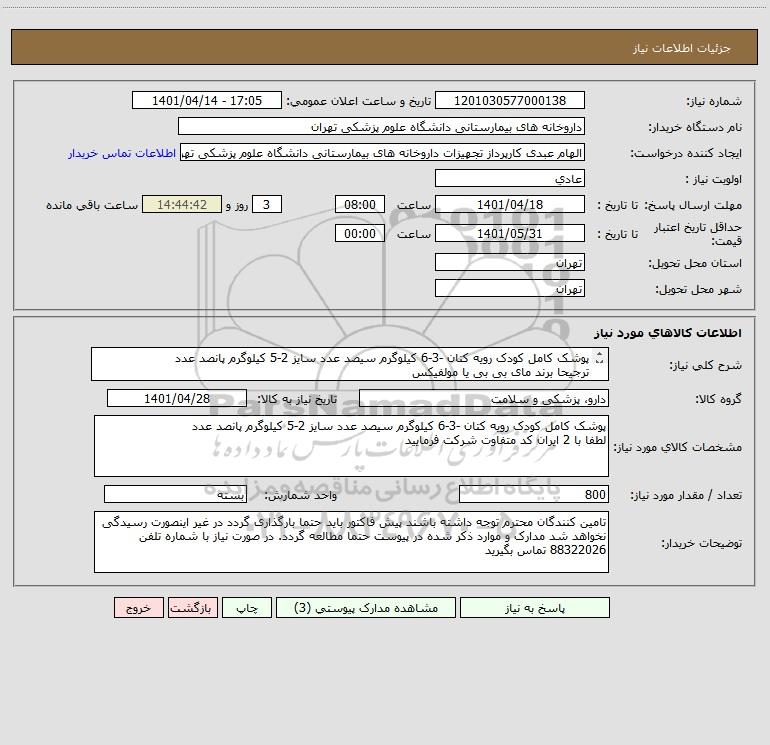Click the 'ایجاد کننده درخواست:' label

[686, 153]
